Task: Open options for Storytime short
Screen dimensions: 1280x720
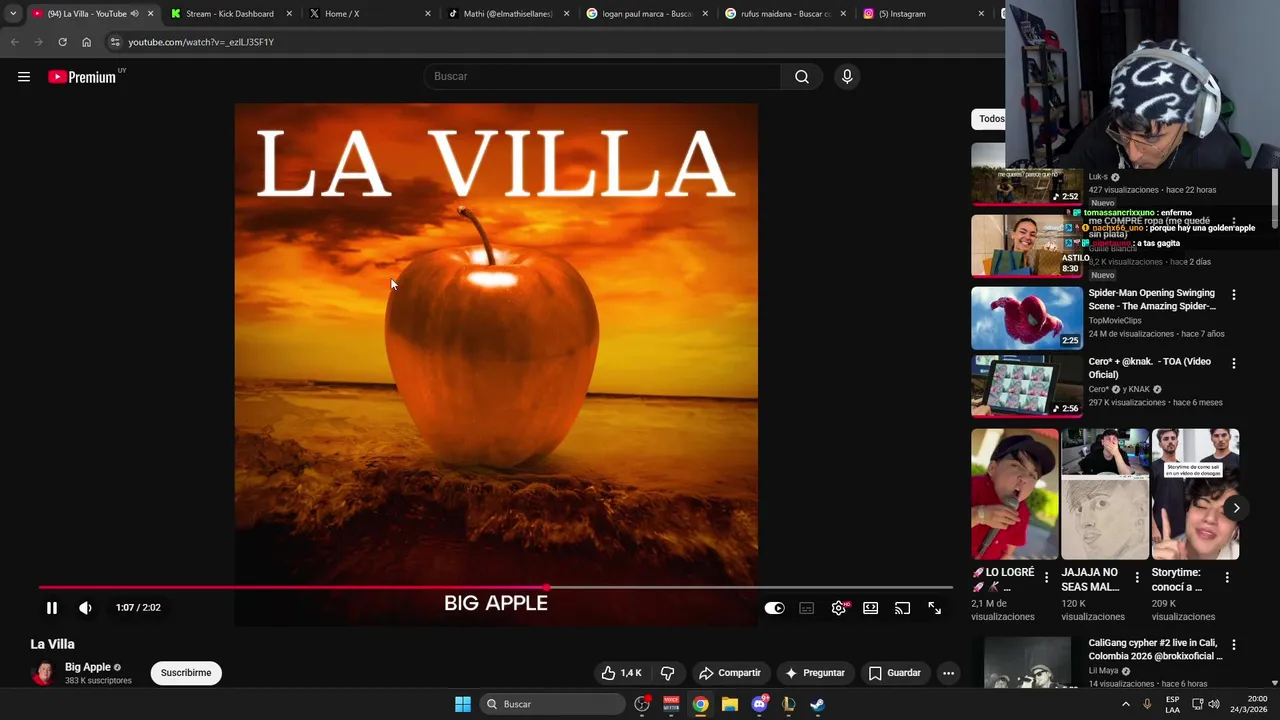Action: [x=1228, y=578]
